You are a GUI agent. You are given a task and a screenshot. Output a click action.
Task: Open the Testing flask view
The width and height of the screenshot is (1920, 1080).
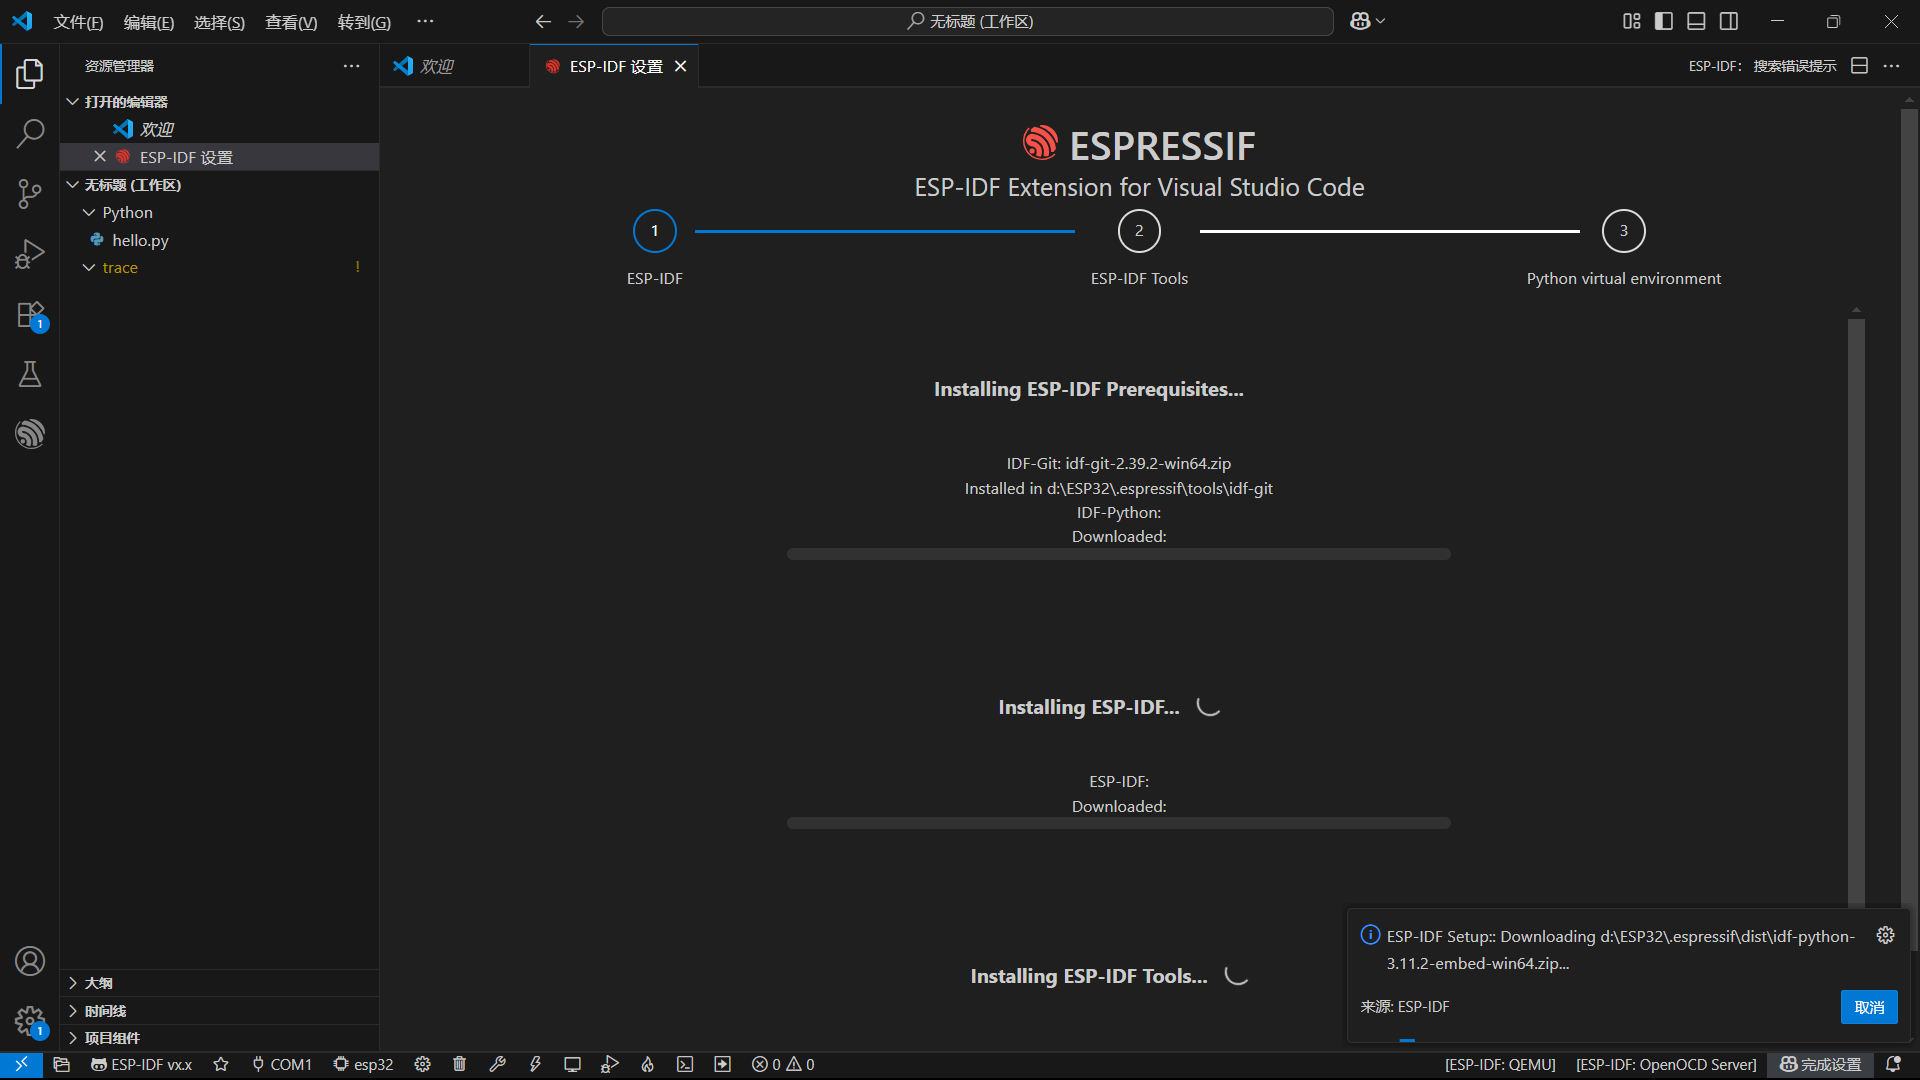coord(30,374)
